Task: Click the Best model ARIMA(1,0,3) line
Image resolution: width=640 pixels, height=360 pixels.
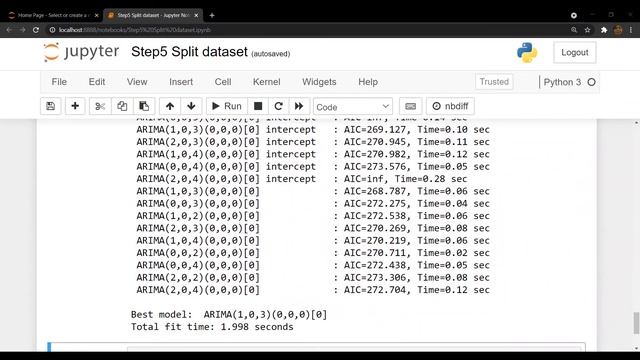Action: point(229,315)
